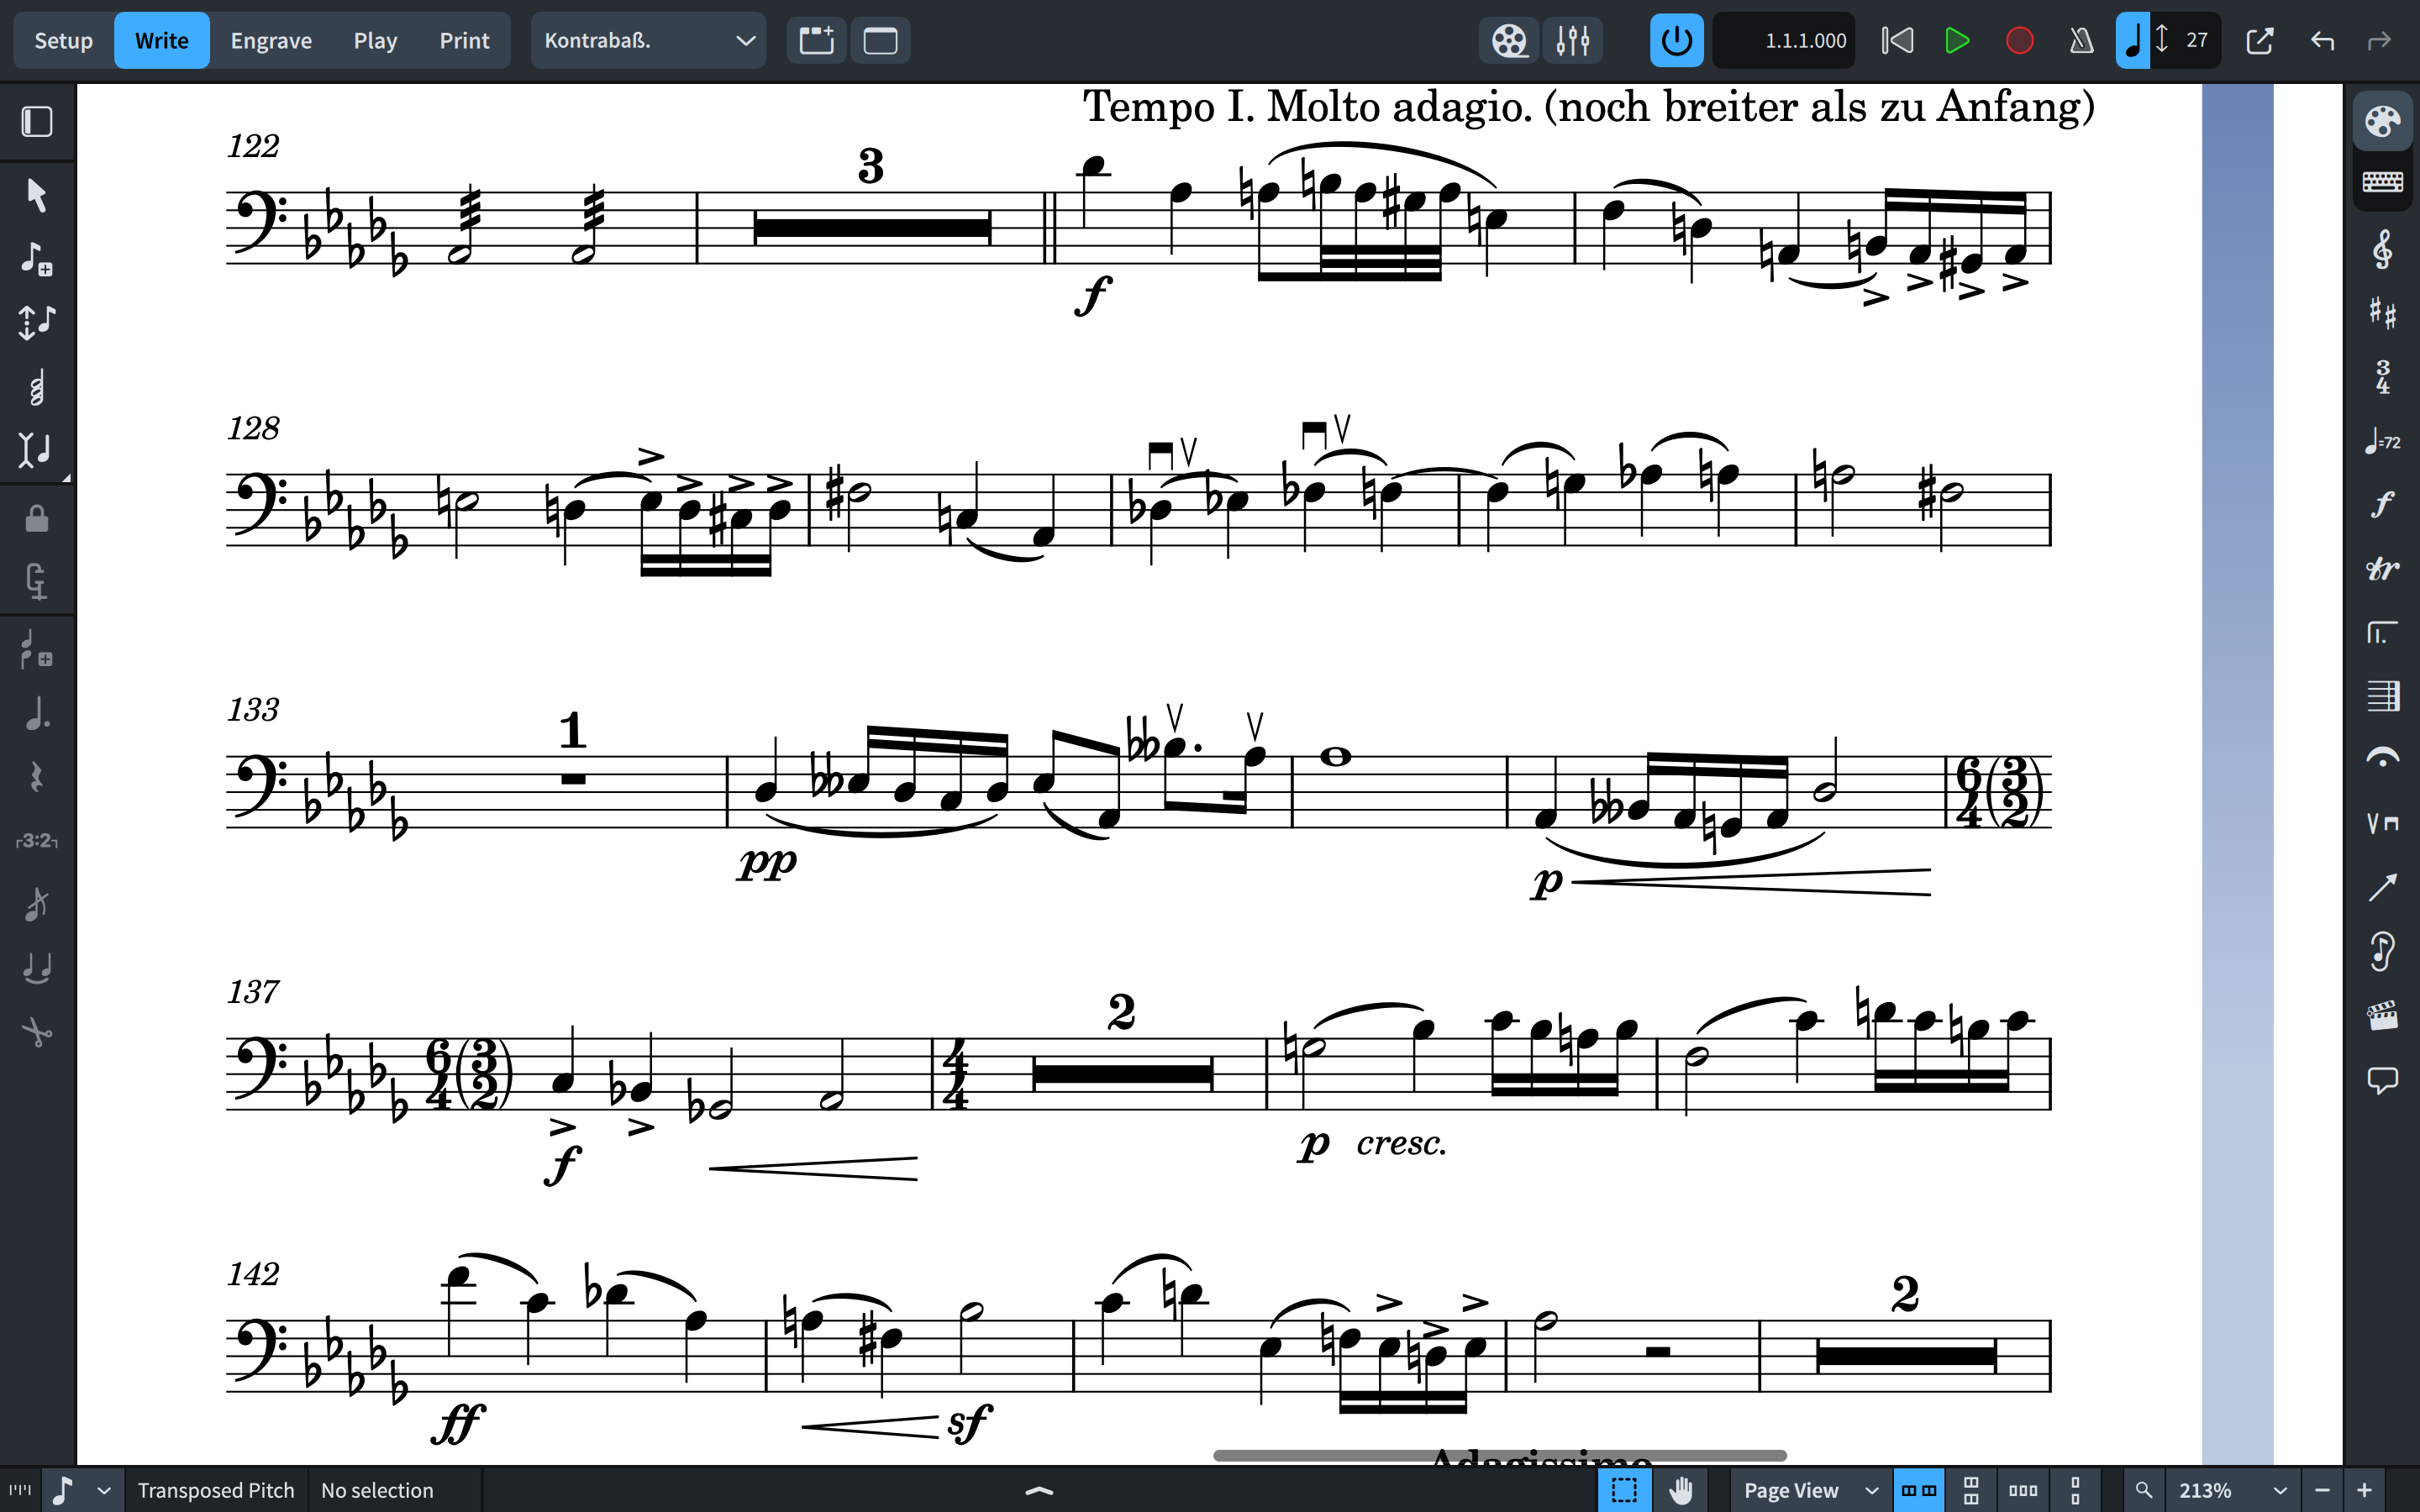This screenshot has width=2420, height=1512.
Task: Activate the marquee selection tool
Action: point(1625,1490)
